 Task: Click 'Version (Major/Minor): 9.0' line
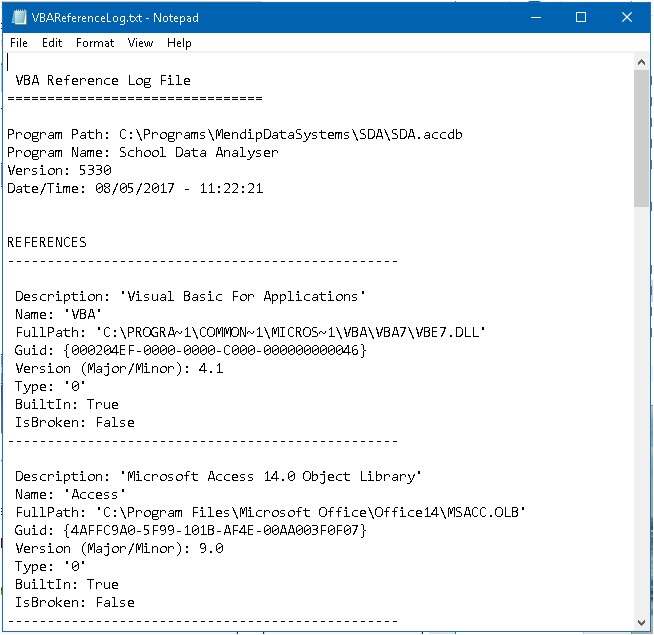[119, 549]
